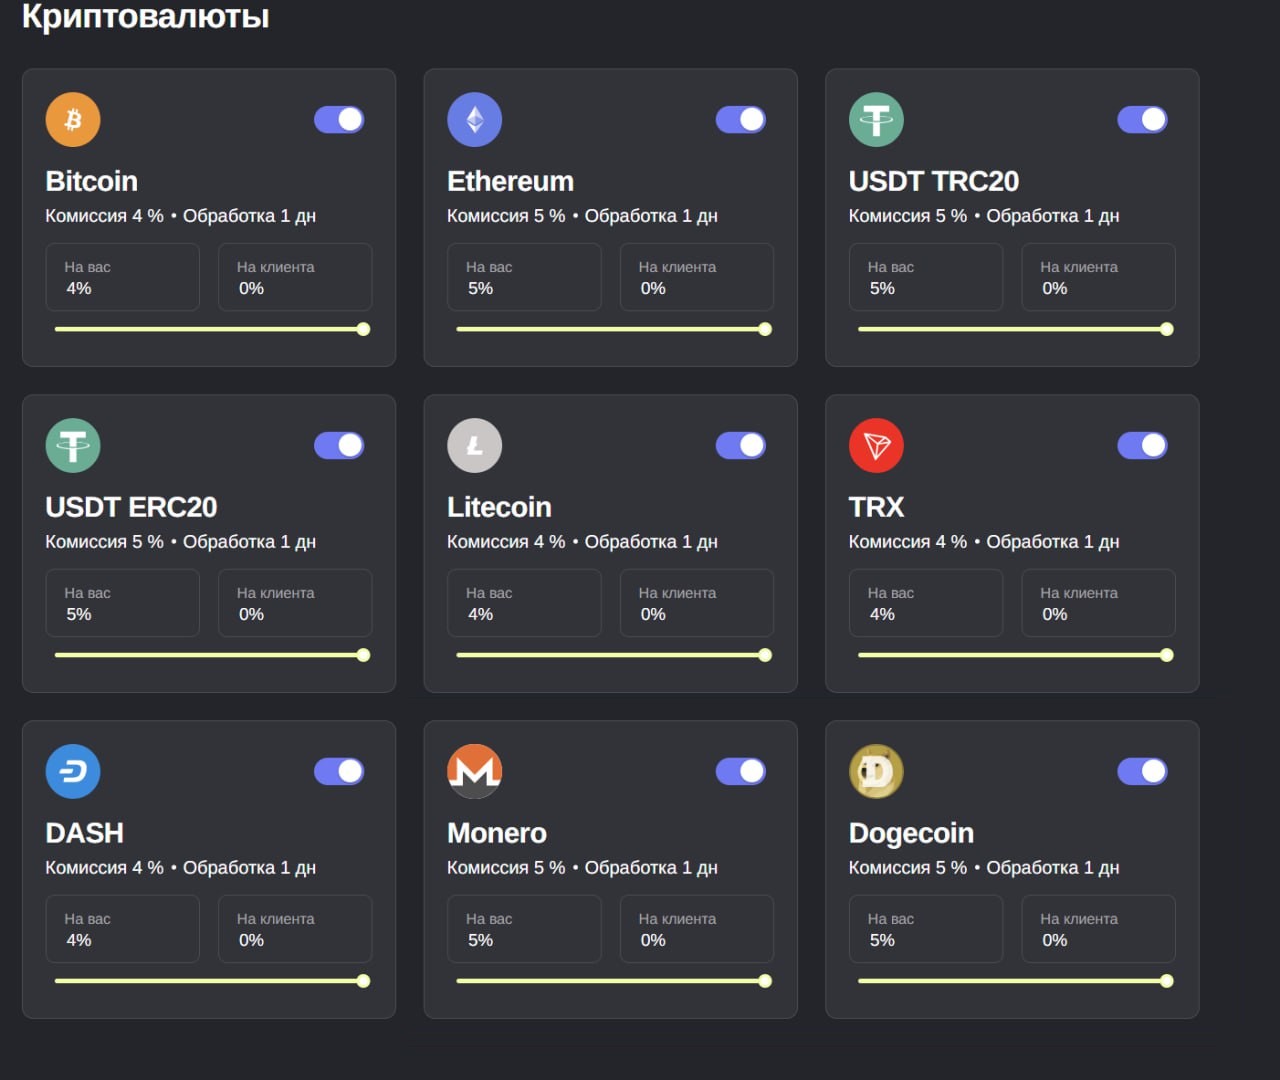Image resolution: width=1280 pixels, height=1080 pixels.
Task: Click the USDT TRC20 Tether icon
Action: (876, 120)
